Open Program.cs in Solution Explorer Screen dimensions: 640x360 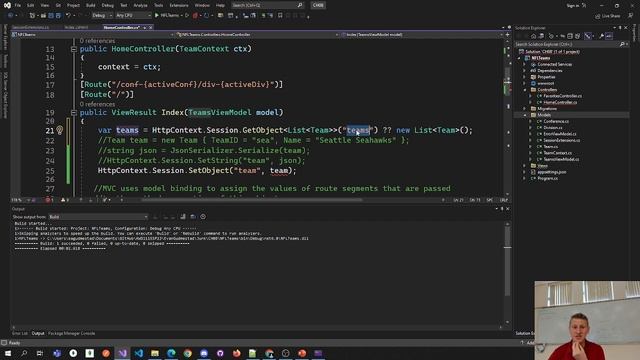pos(547,178)
